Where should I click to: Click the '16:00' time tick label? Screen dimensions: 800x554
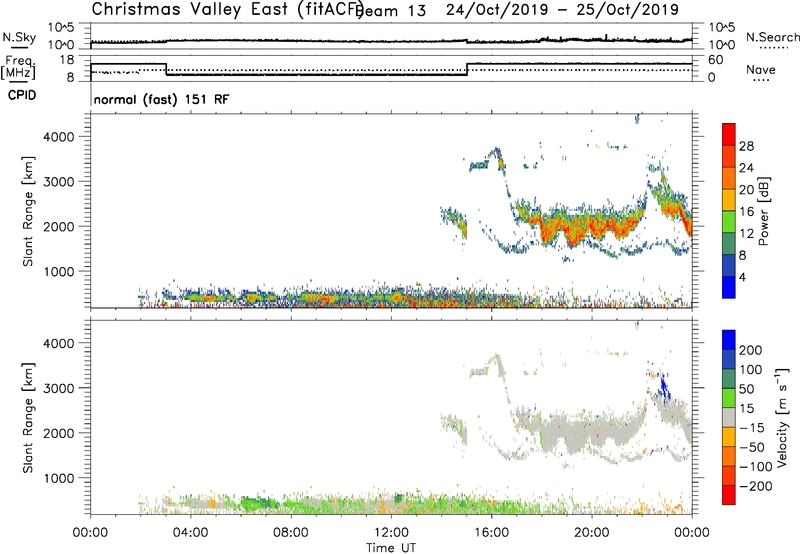click(x=491, y=533)
